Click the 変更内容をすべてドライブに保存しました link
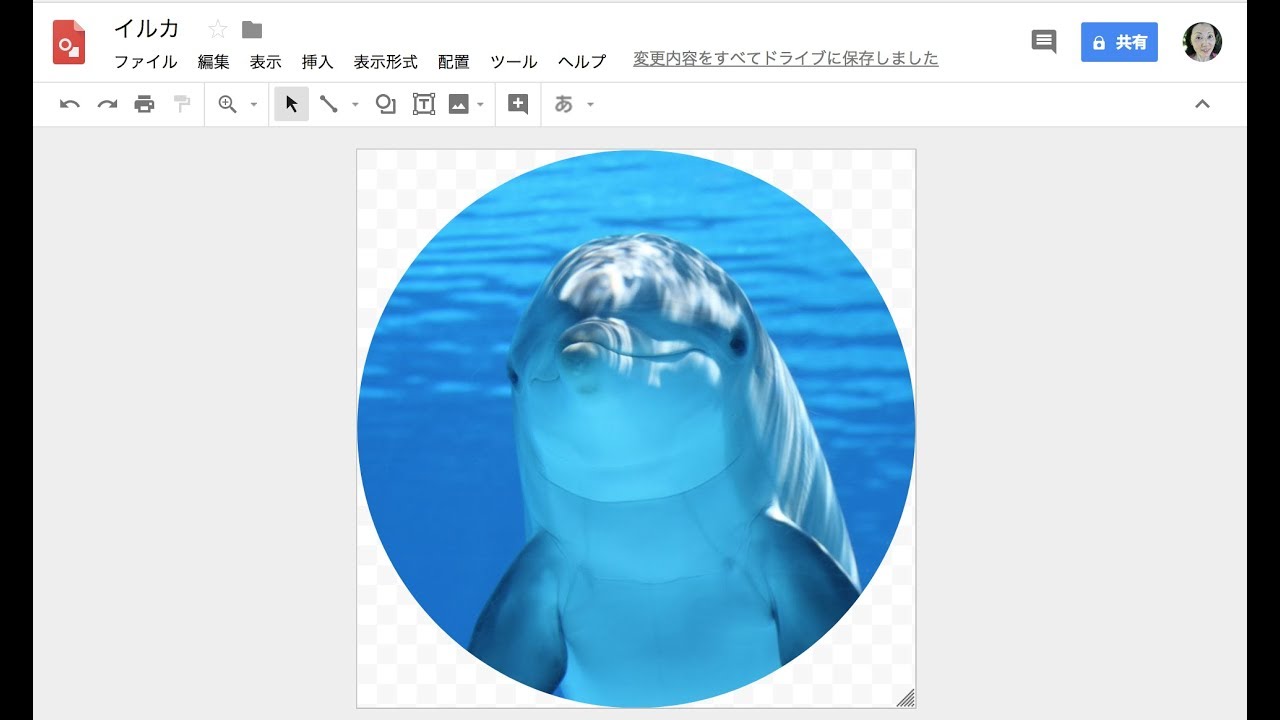The image size is (1280, 720). [x=785, y=59]
